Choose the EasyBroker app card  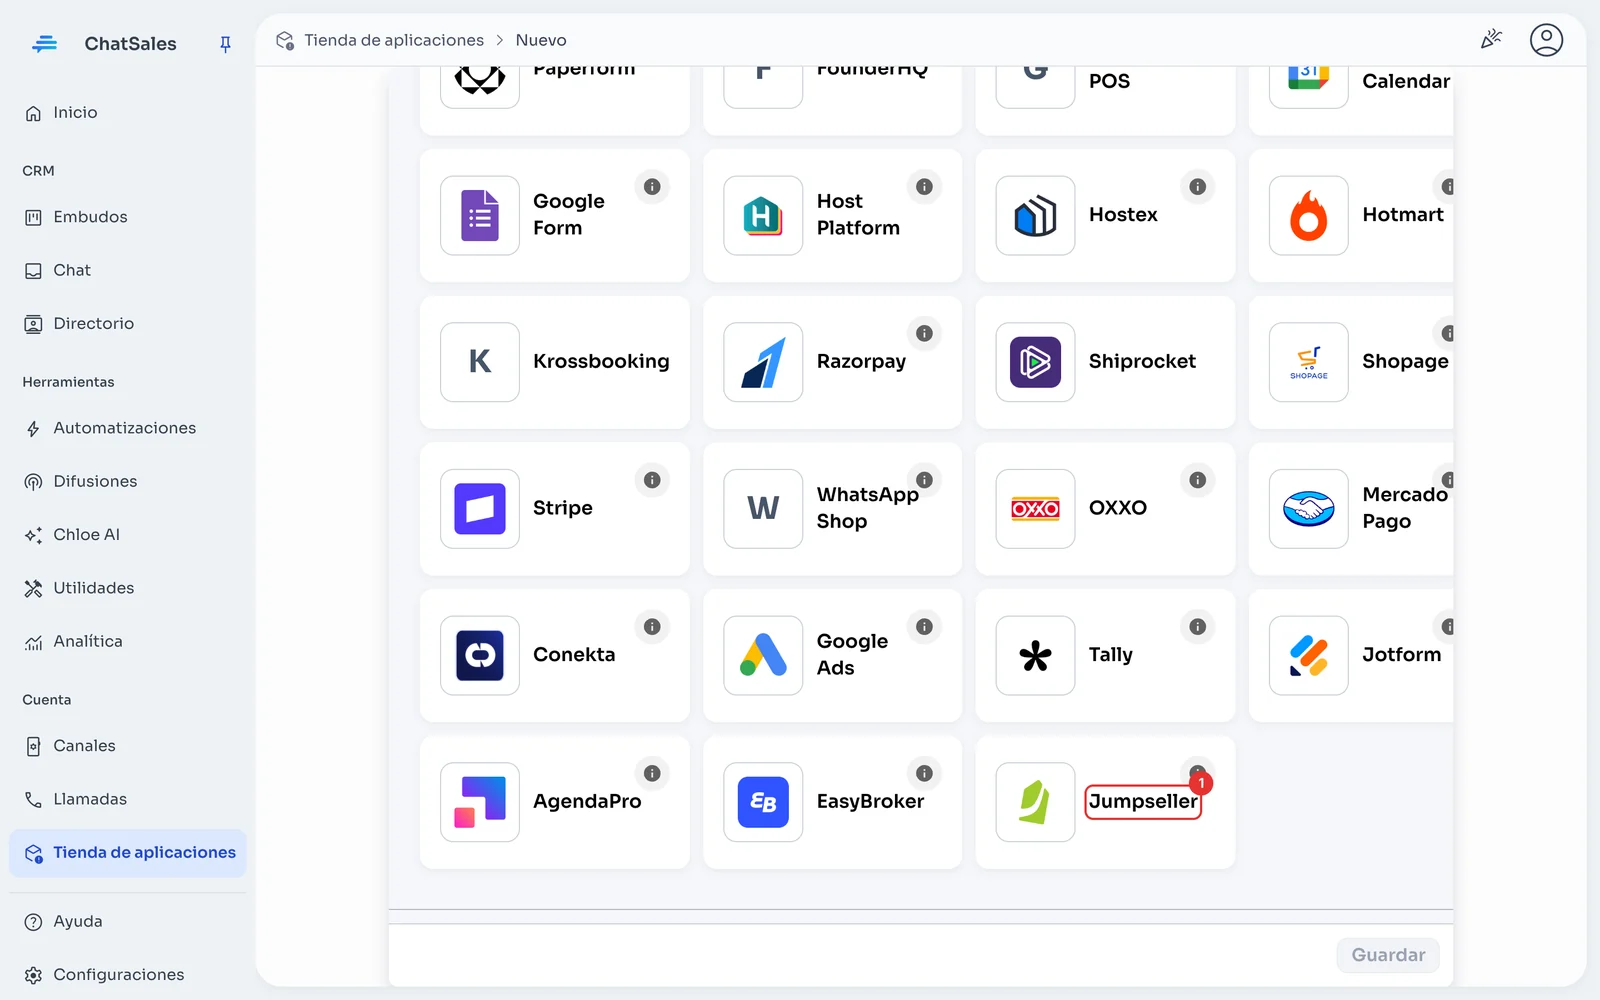click(832, 802)
